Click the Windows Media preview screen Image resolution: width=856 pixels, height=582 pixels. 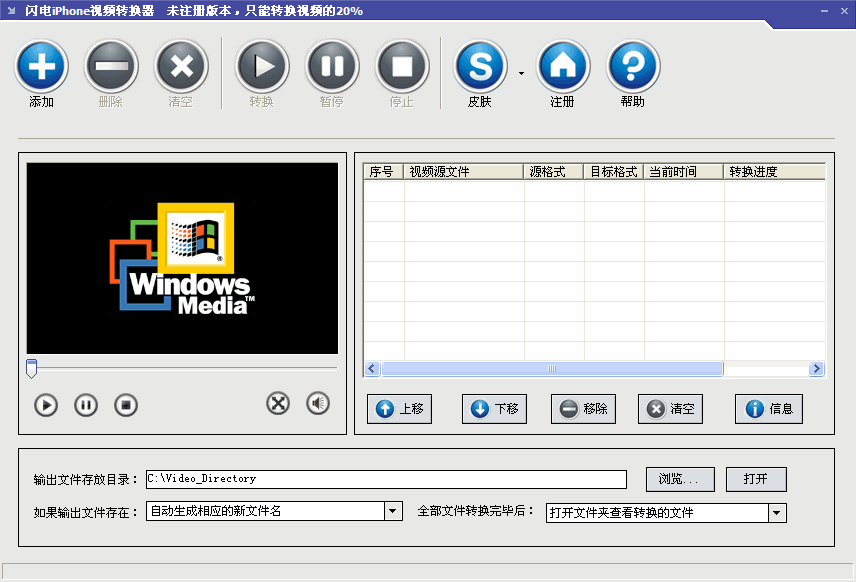[x=182, y=258]
